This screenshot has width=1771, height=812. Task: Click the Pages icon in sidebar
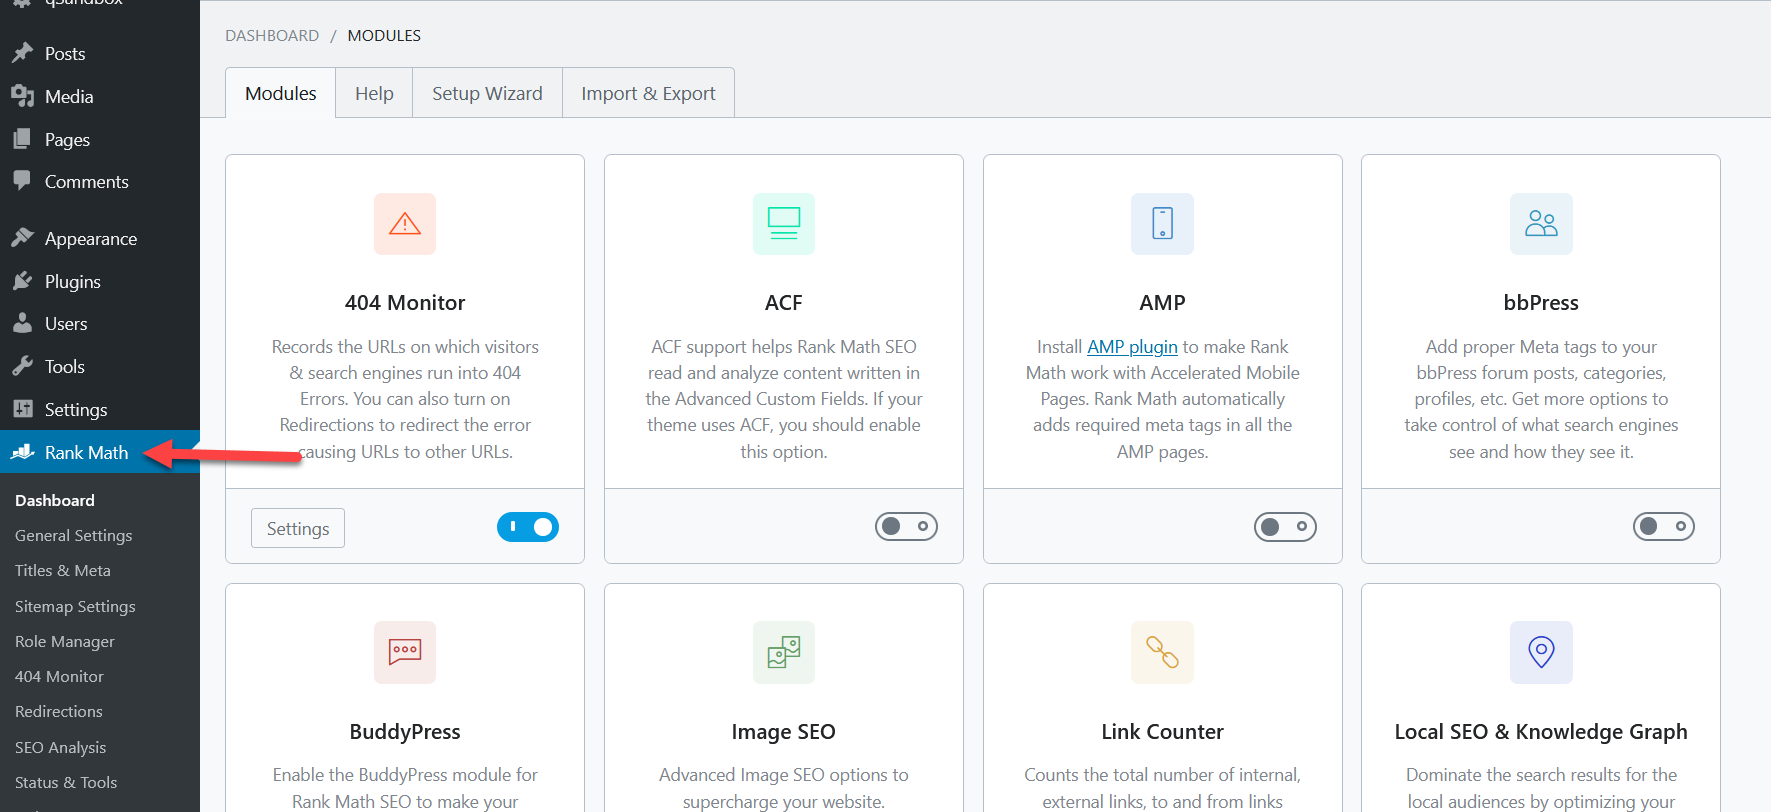point(22,139)
